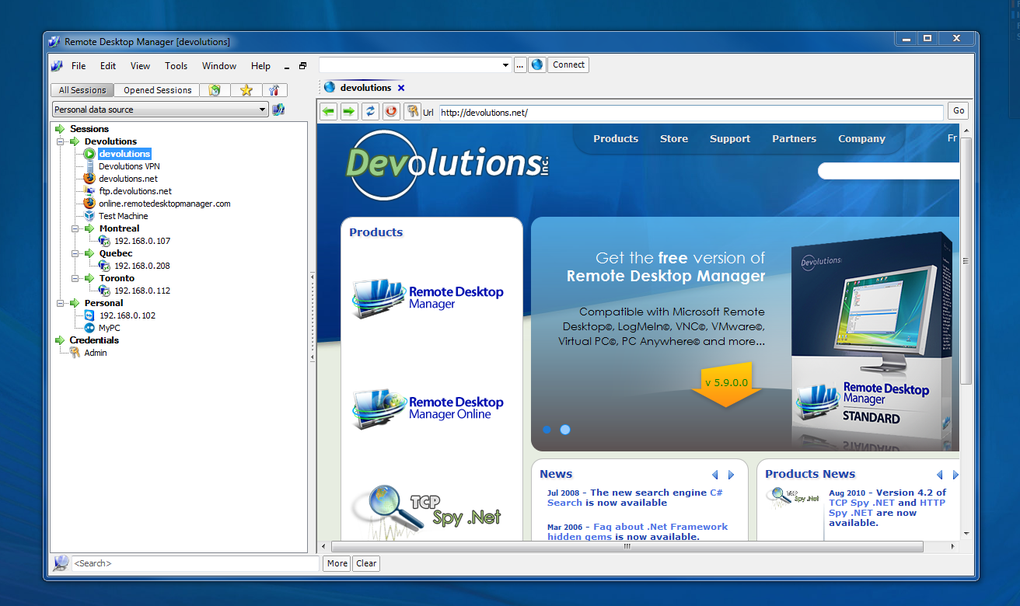Screen dimensions: 1020x606
Task: Click the Connect button
Action: click(x=568, y=64)
